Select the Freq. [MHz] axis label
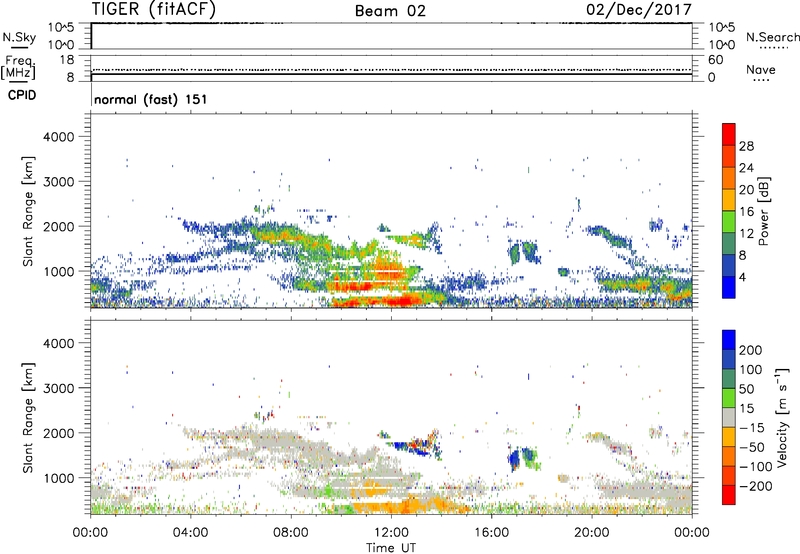The height and width of the screenshot is (554, 800). (19, 68)
